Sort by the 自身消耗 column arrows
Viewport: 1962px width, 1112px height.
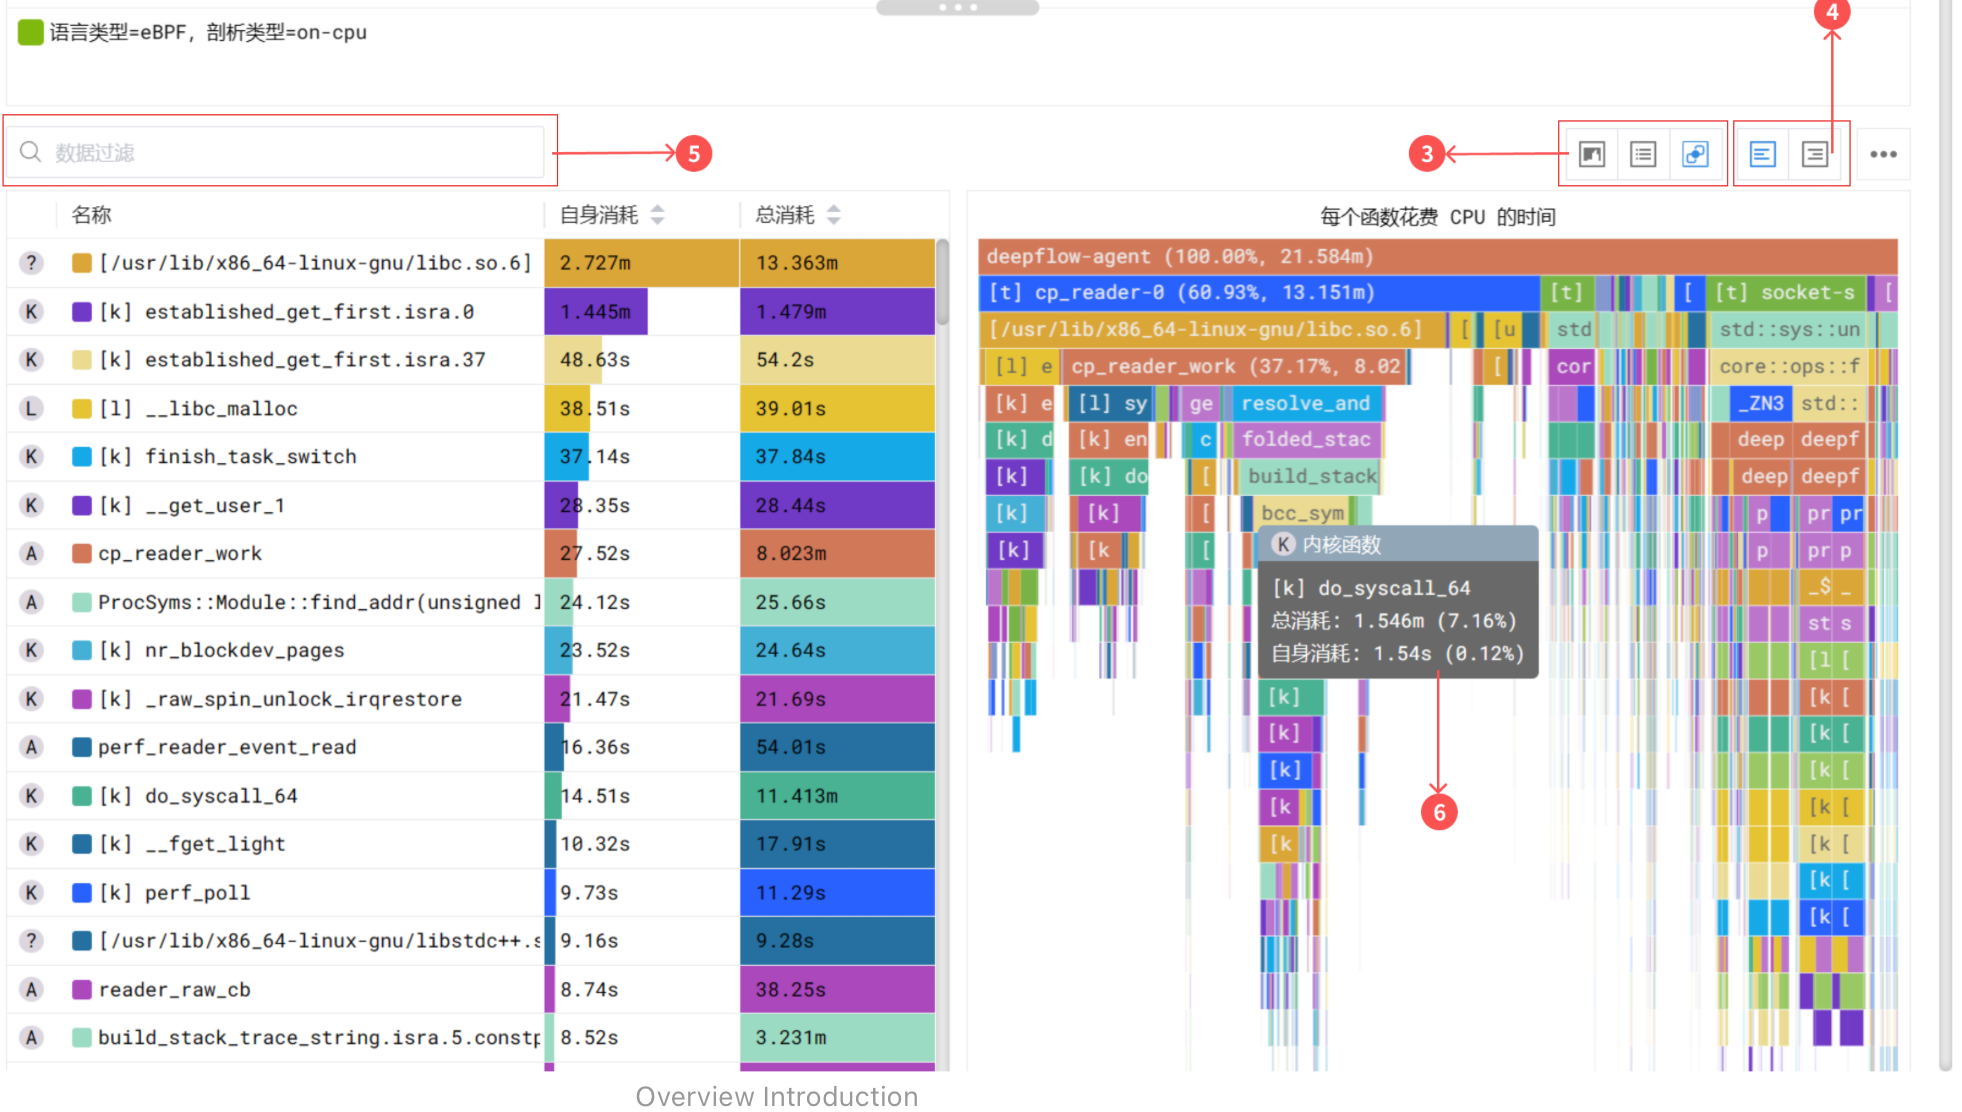tap(657, 215)
